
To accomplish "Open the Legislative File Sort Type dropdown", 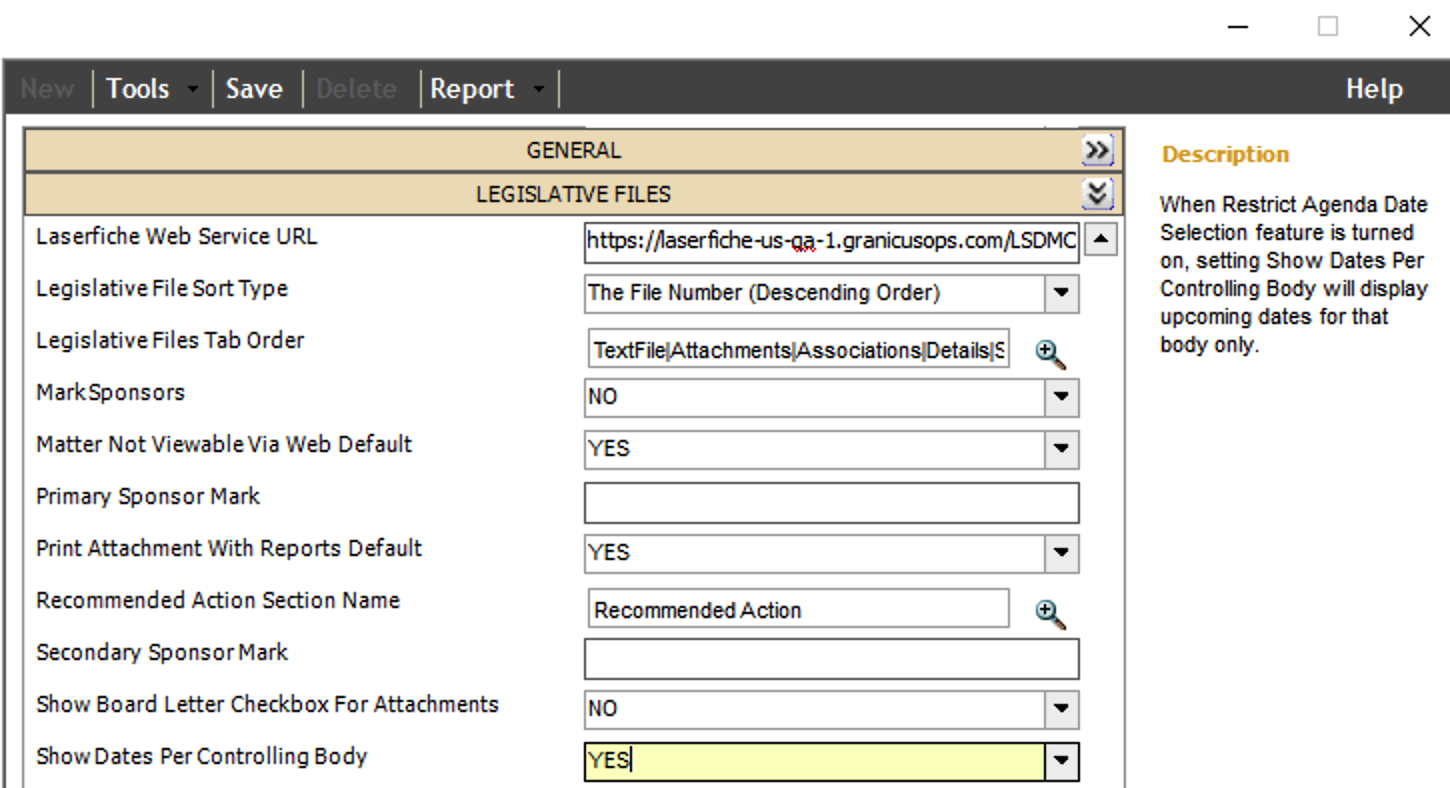I will tap(1061, 294).
